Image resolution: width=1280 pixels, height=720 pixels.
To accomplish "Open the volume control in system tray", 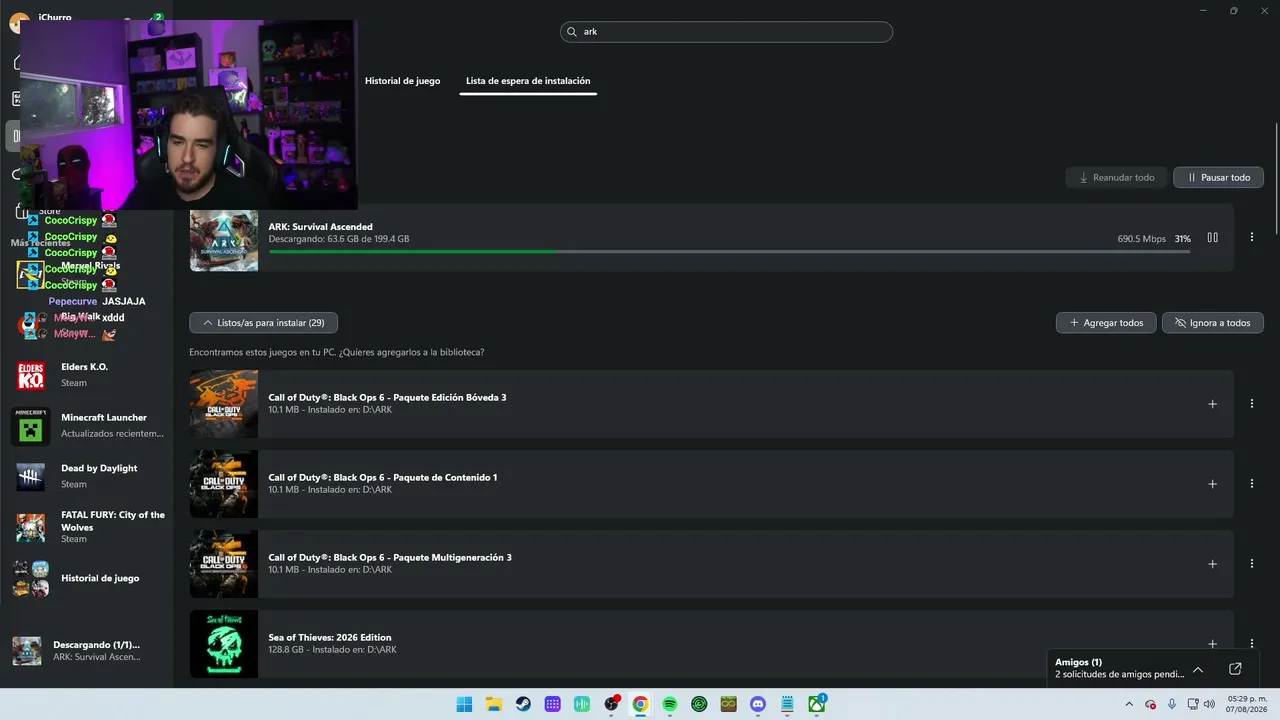I will click(x=1211, y=704).
